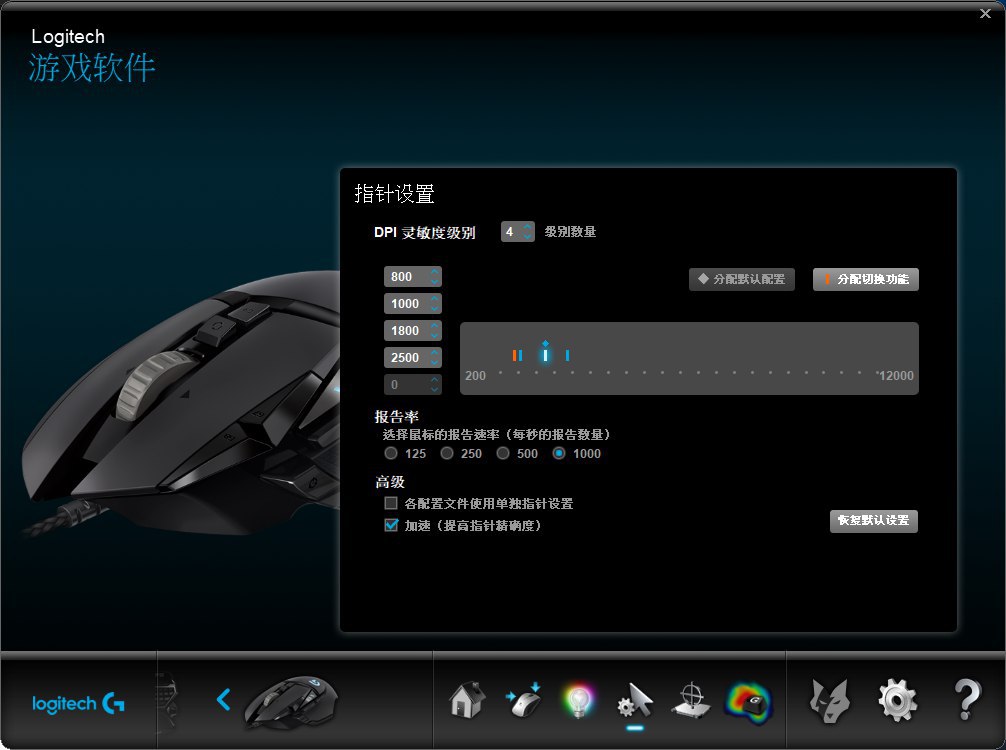This screenshot has width=1006, height=750.
Task: Click the 报告率 heading
Action: click(396, 417)
